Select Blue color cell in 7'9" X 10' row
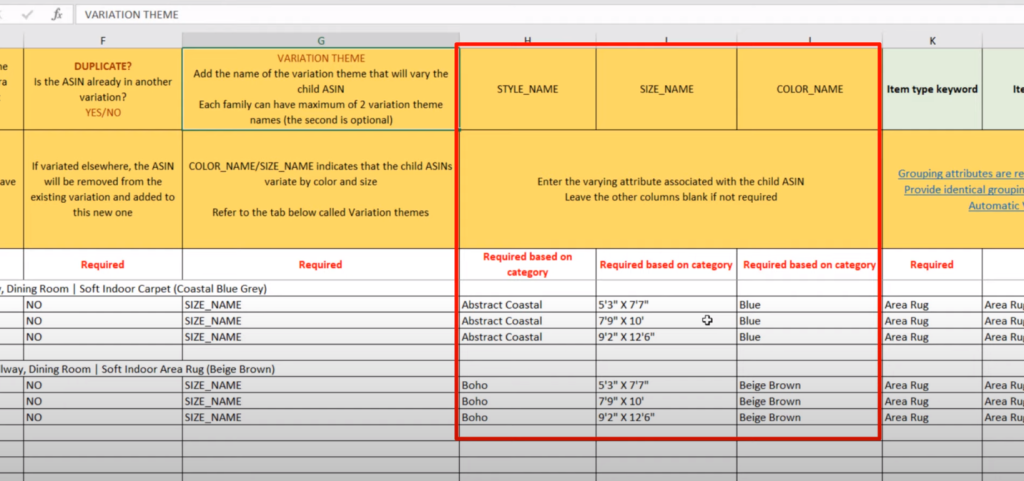This screenshot has height=481, width=1024. click(x=810, y=321)
